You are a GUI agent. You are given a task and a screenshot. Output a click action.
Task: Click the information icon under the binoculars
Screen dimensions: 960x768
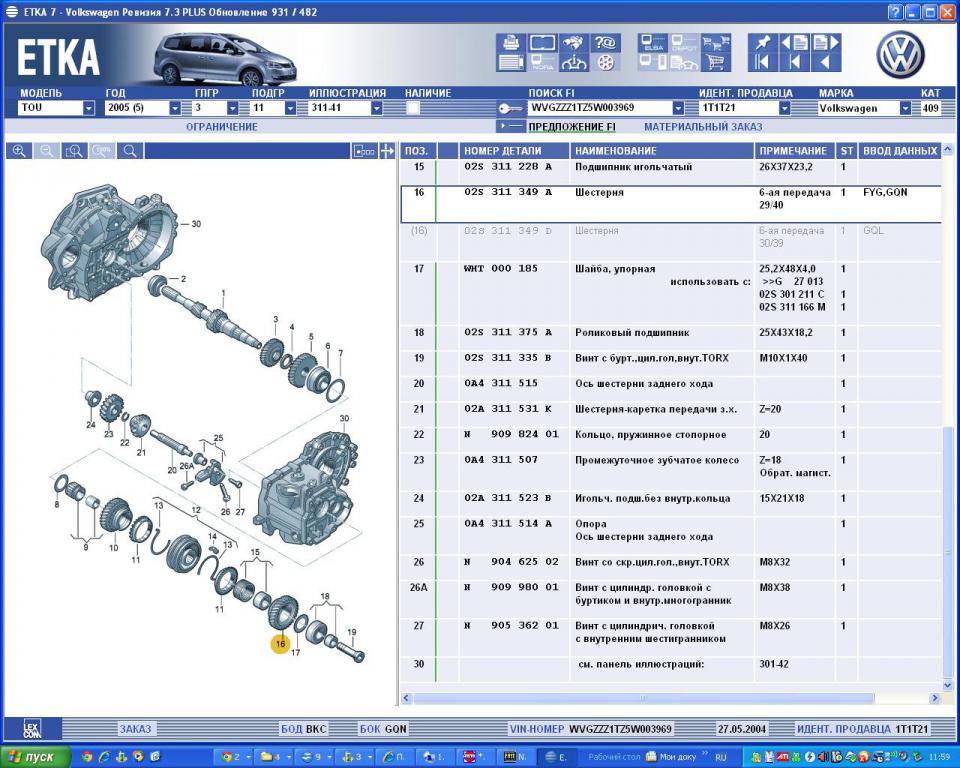point(574,62)
